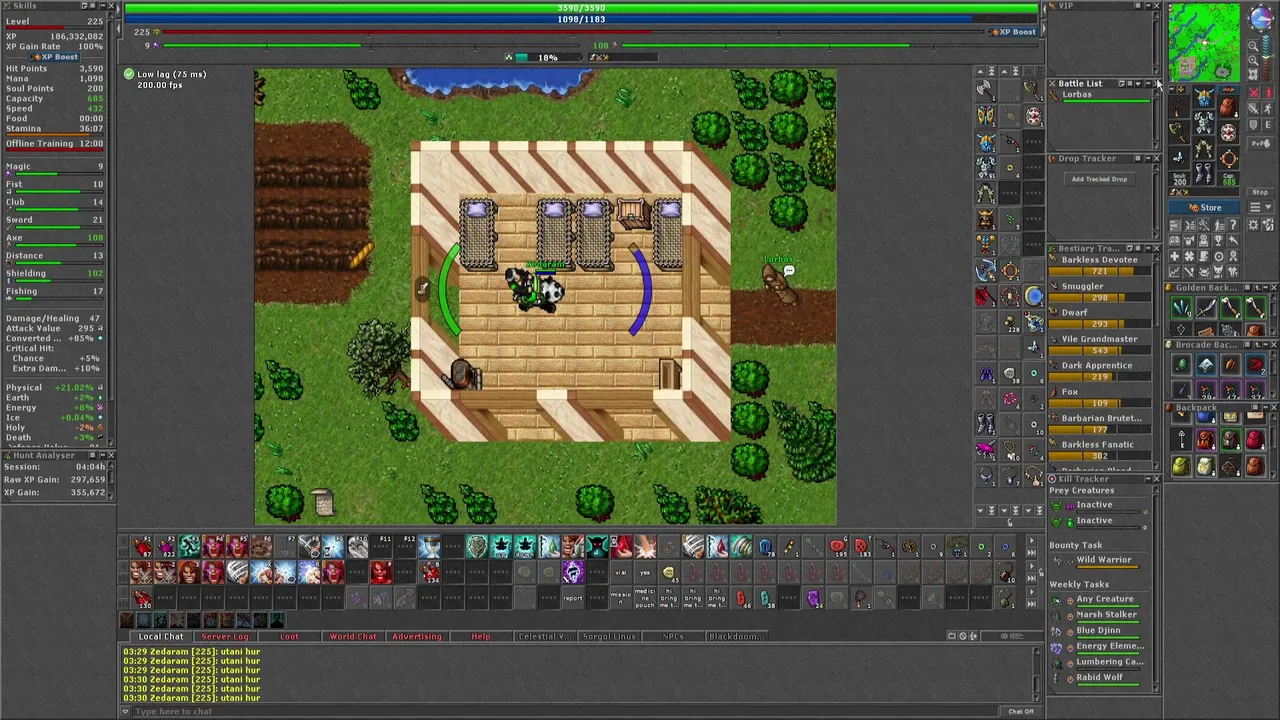1280x720 pixels.
Task: Click the red X cancel icon in combat controls
Action: pyautogui.click(x=1254, y=92)
